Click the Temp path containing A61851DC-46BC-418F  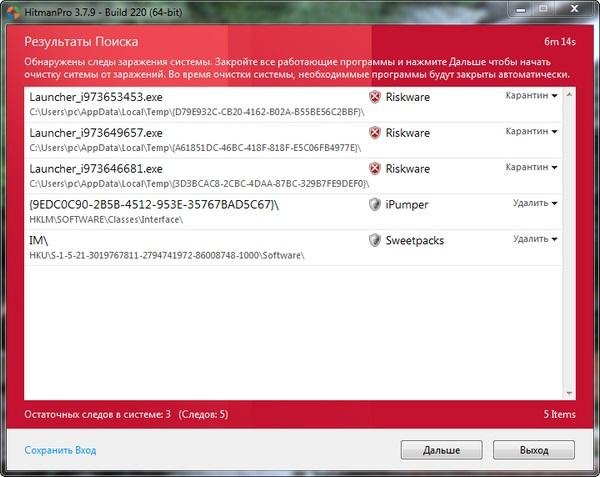[x=195, y=148]
